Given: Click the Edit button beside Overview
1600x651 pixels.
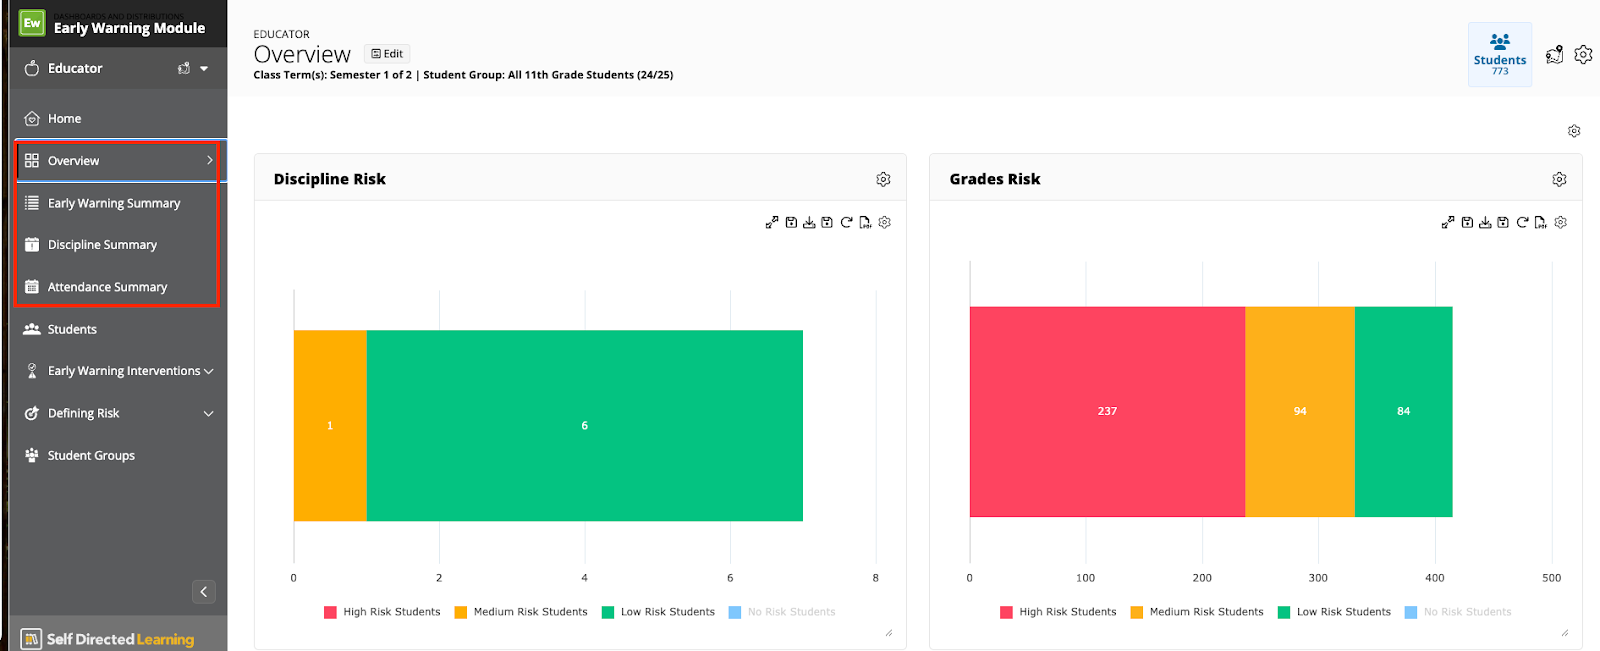Looking at the screenshot, I should pos(387,53).
